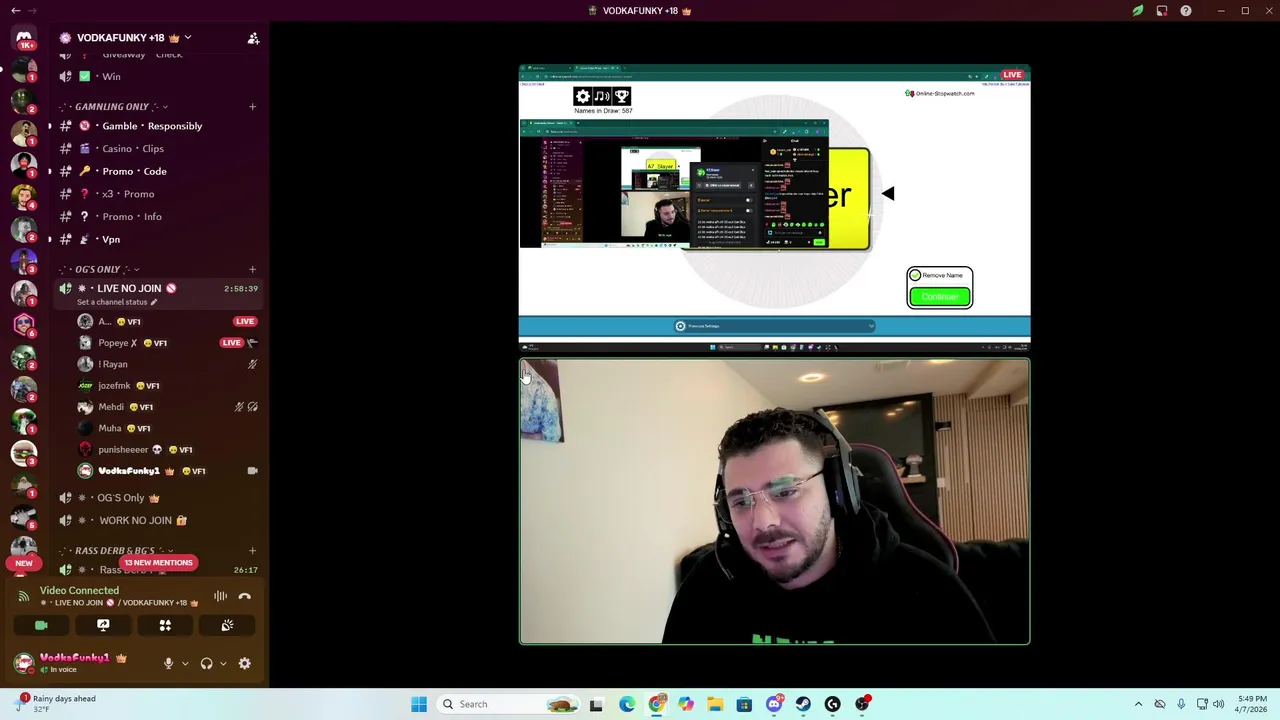Toggle noise suppression waveform icon
This screenshot has width=1280, height=720.
pyautogui.click(x=220, y=596)
